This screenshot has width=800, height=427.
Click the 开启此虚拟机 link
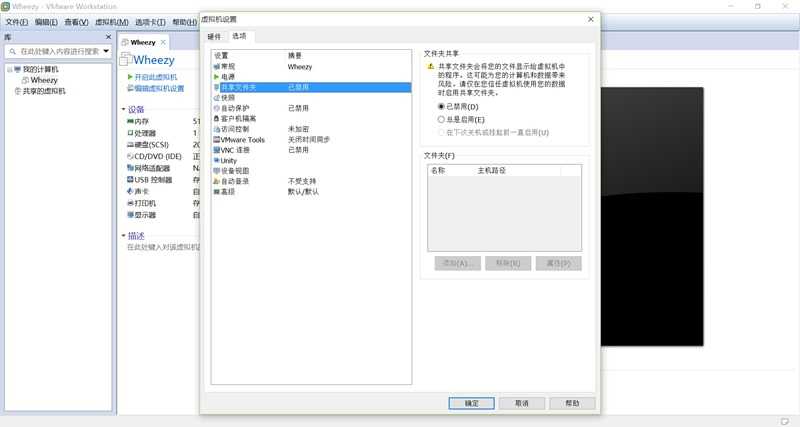coord(156,77)
